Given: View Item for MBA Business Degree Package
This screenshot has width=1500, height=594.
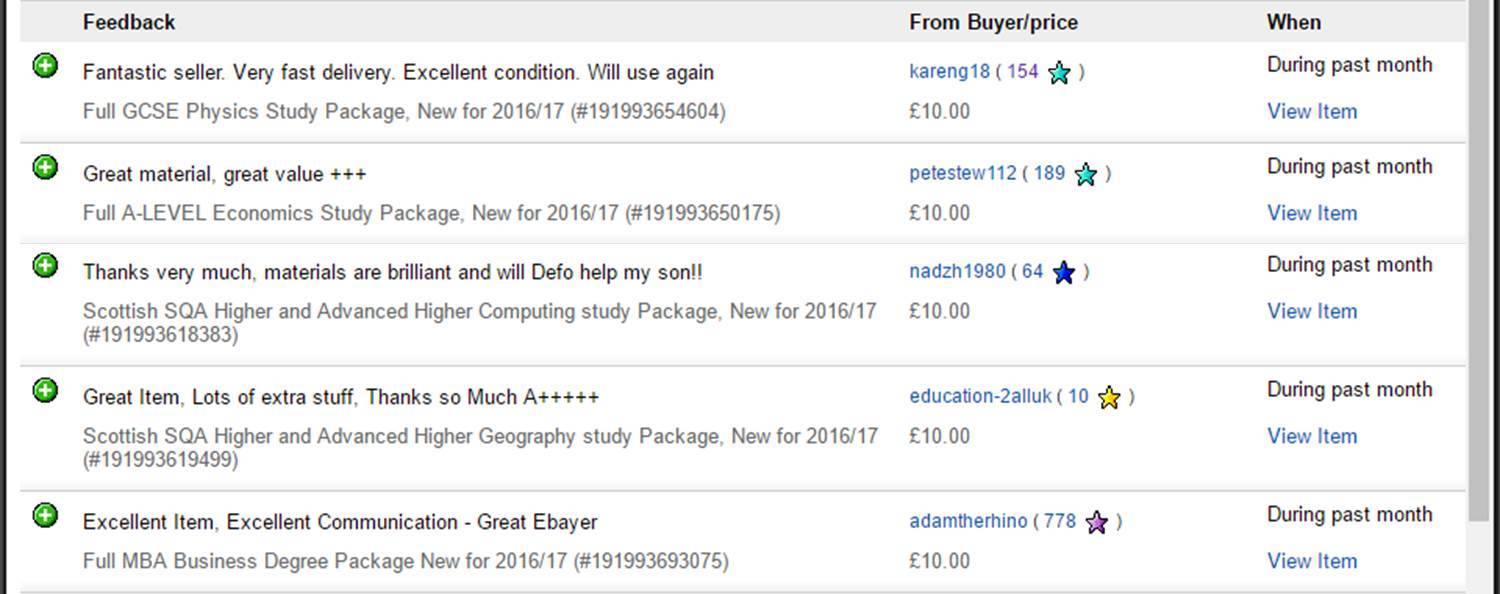Looking at the screenshot, I should click(1312, 561).
